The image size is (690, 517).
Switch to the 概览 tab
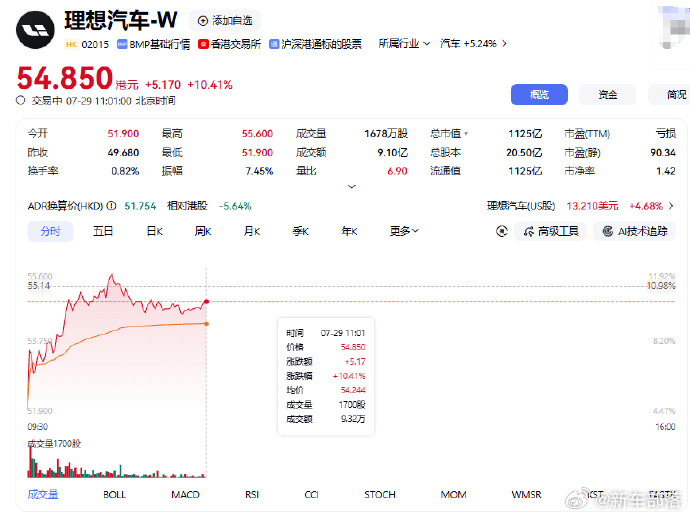pyautogui.click(x=539, y=94)
